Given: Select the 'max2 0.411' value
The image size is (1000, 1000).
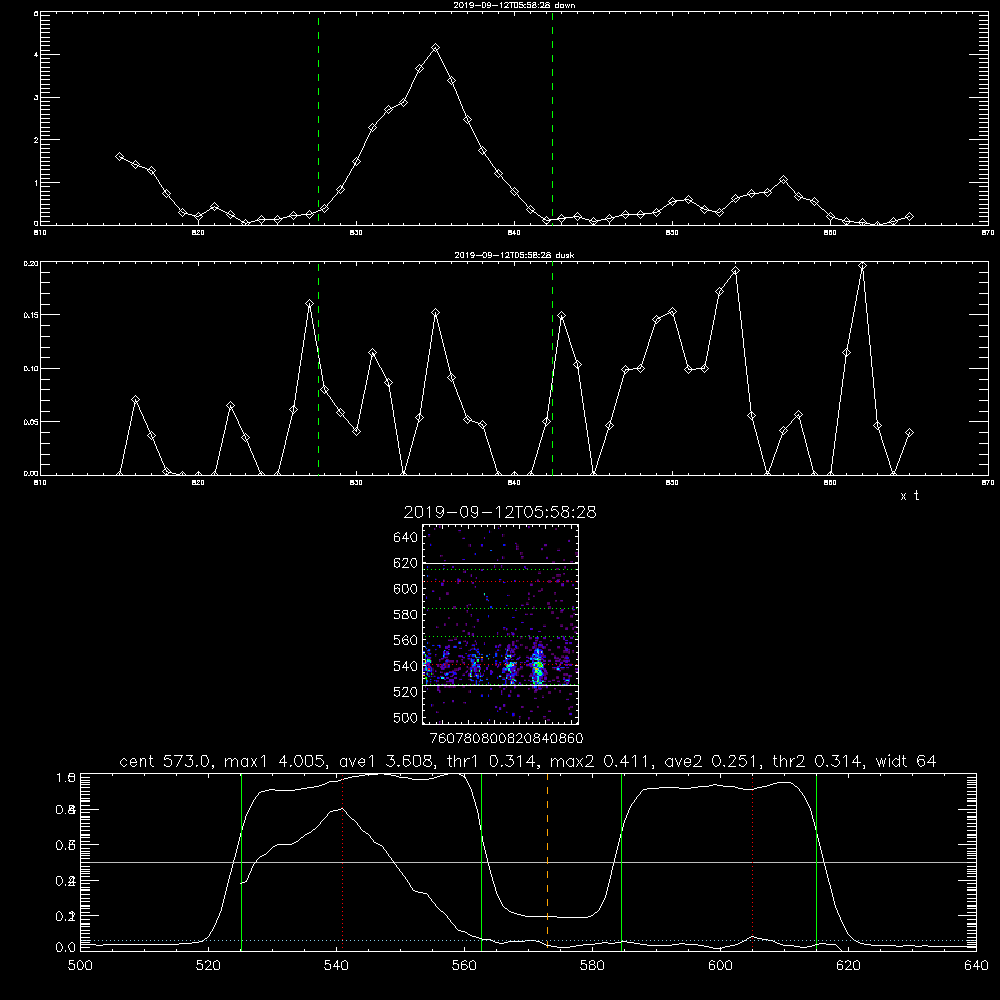Looking at the screenshot, I should tap(601, 761).
